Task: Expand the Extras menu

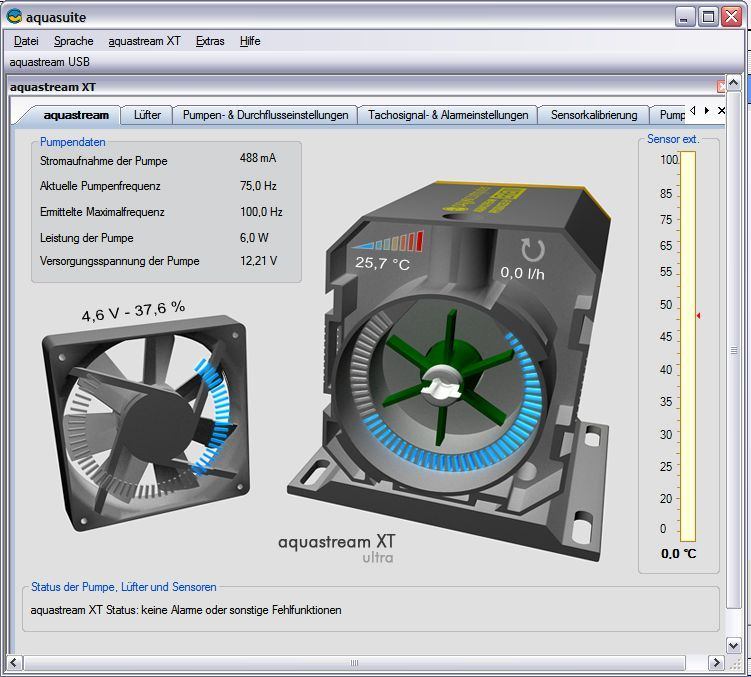Action: click(210, 41)
